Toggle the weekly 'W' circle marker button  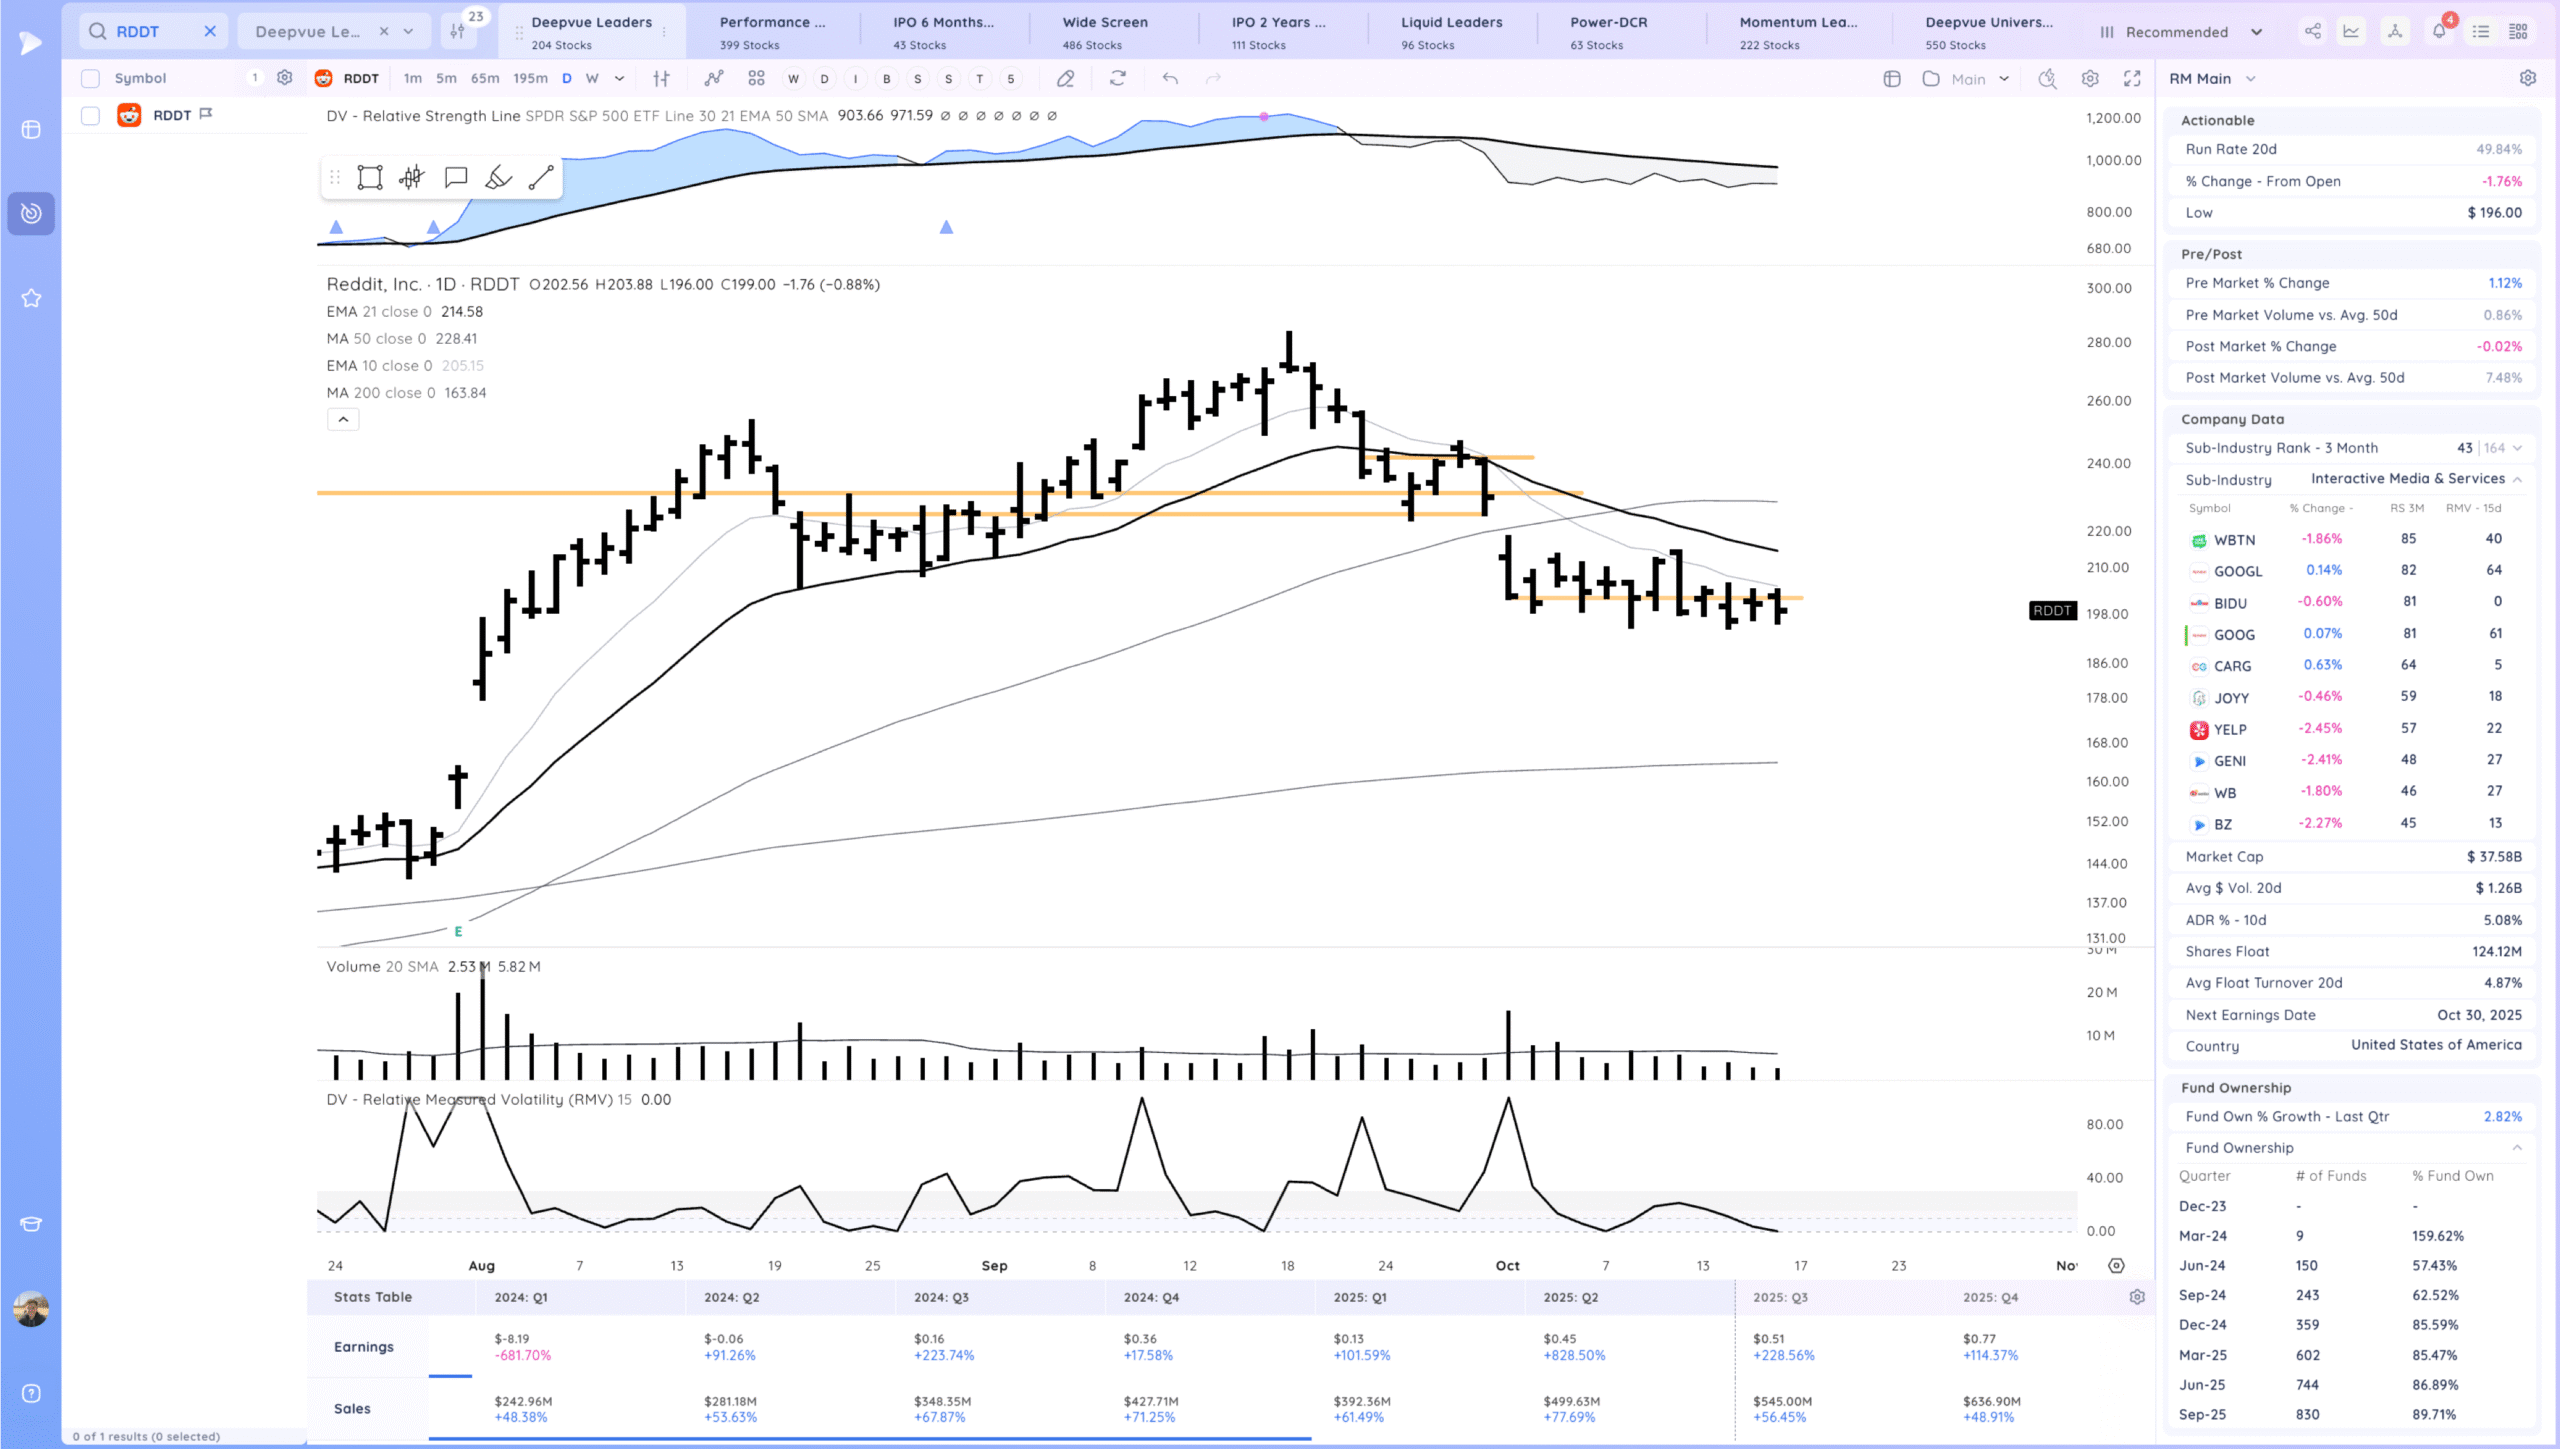click(793, 78)
